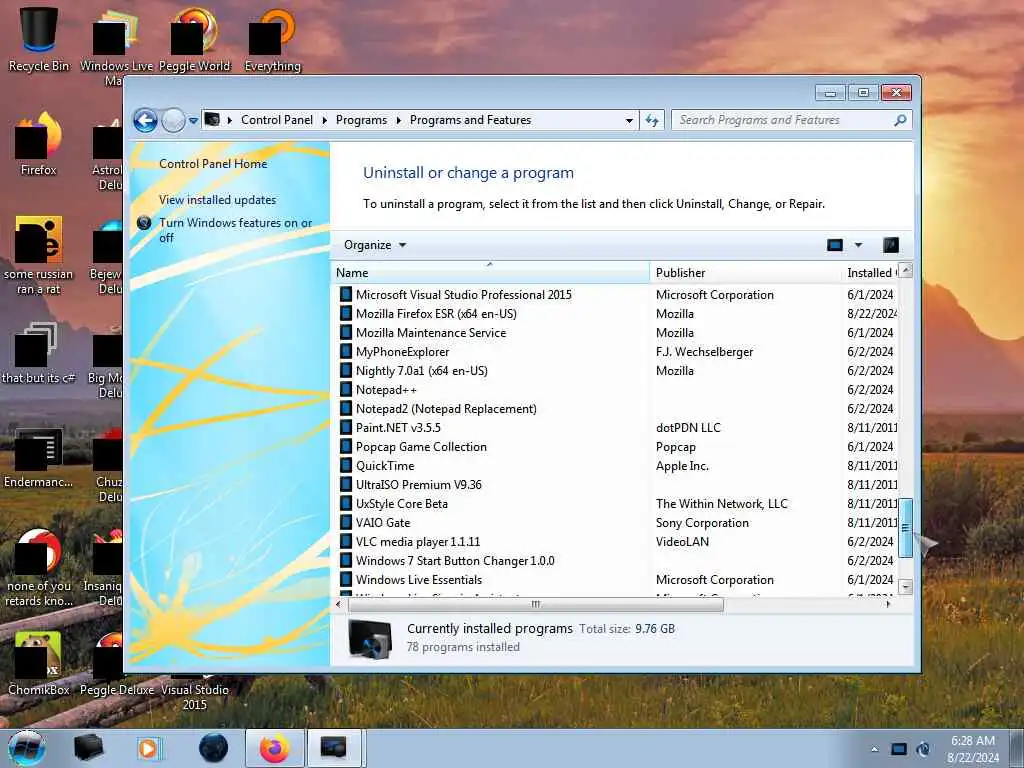
Task: Click QuickTime program icon
Action: coord(346,466)
